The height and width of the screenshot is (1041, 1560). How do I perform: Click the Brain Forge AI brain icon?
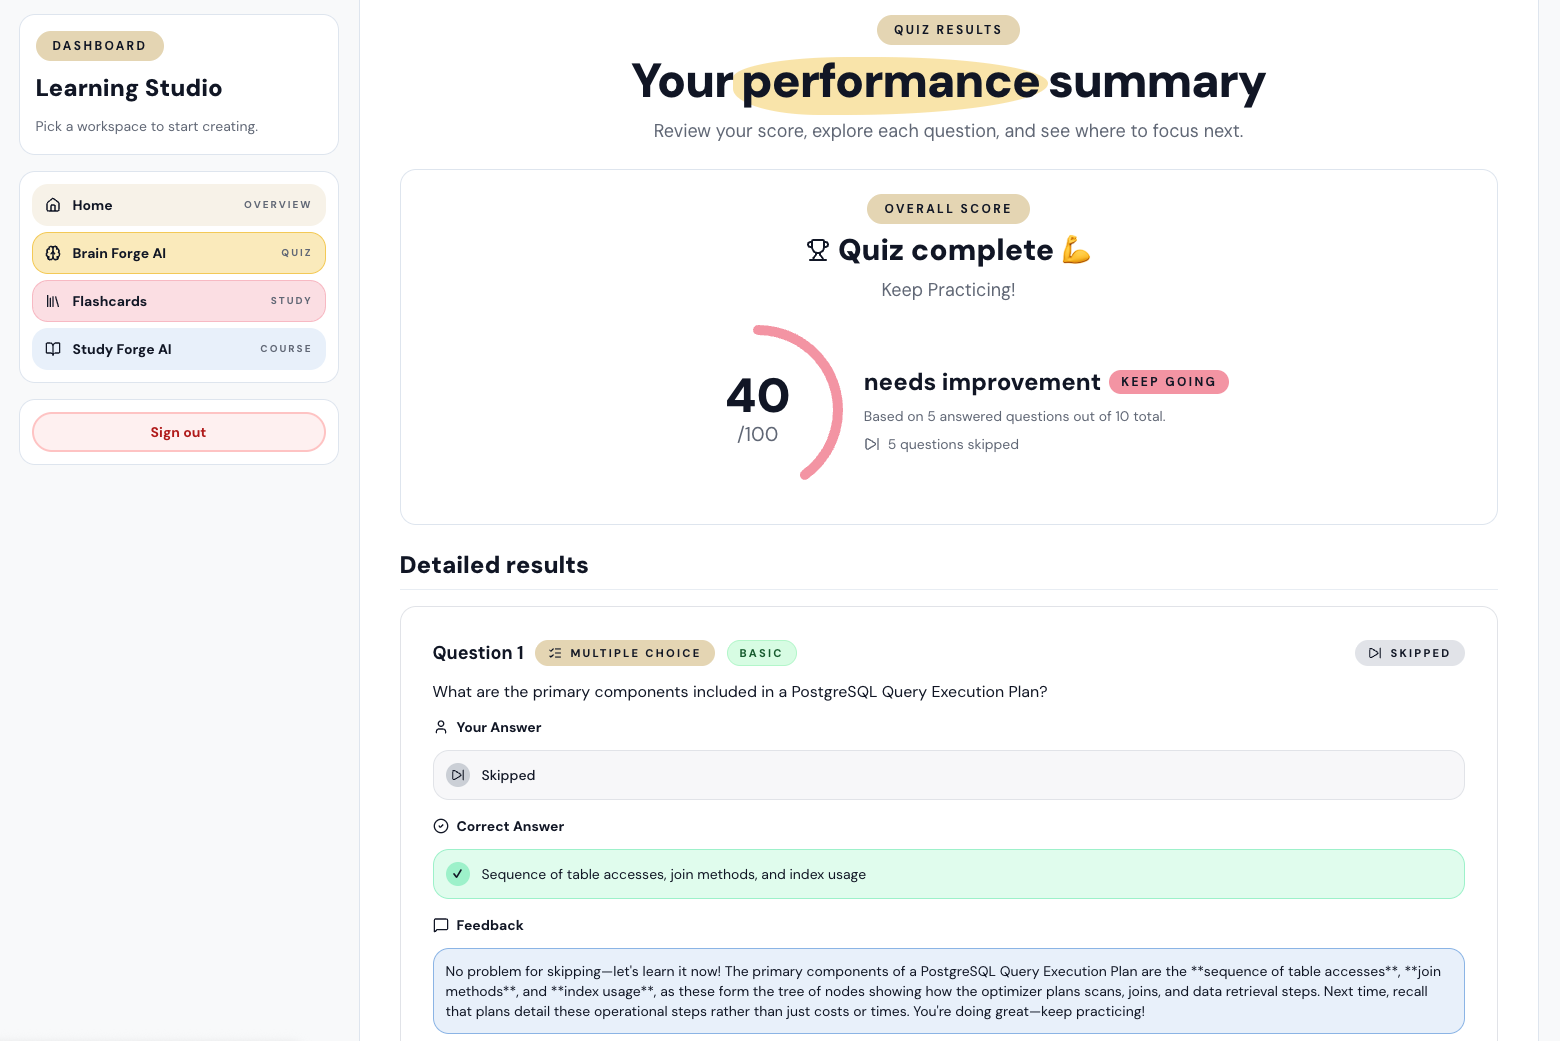(53, 253)
